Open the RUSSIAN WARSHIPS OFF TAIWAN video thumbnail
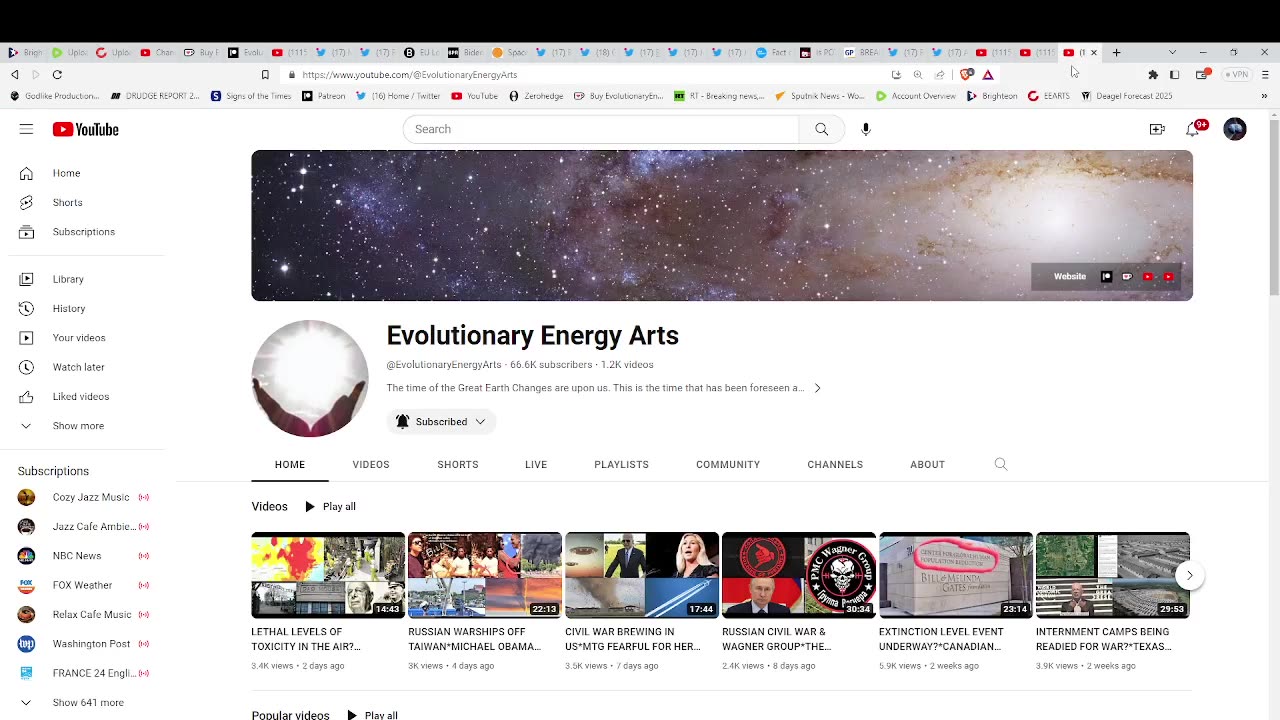1280x720 pixels. tap(485, 575)
